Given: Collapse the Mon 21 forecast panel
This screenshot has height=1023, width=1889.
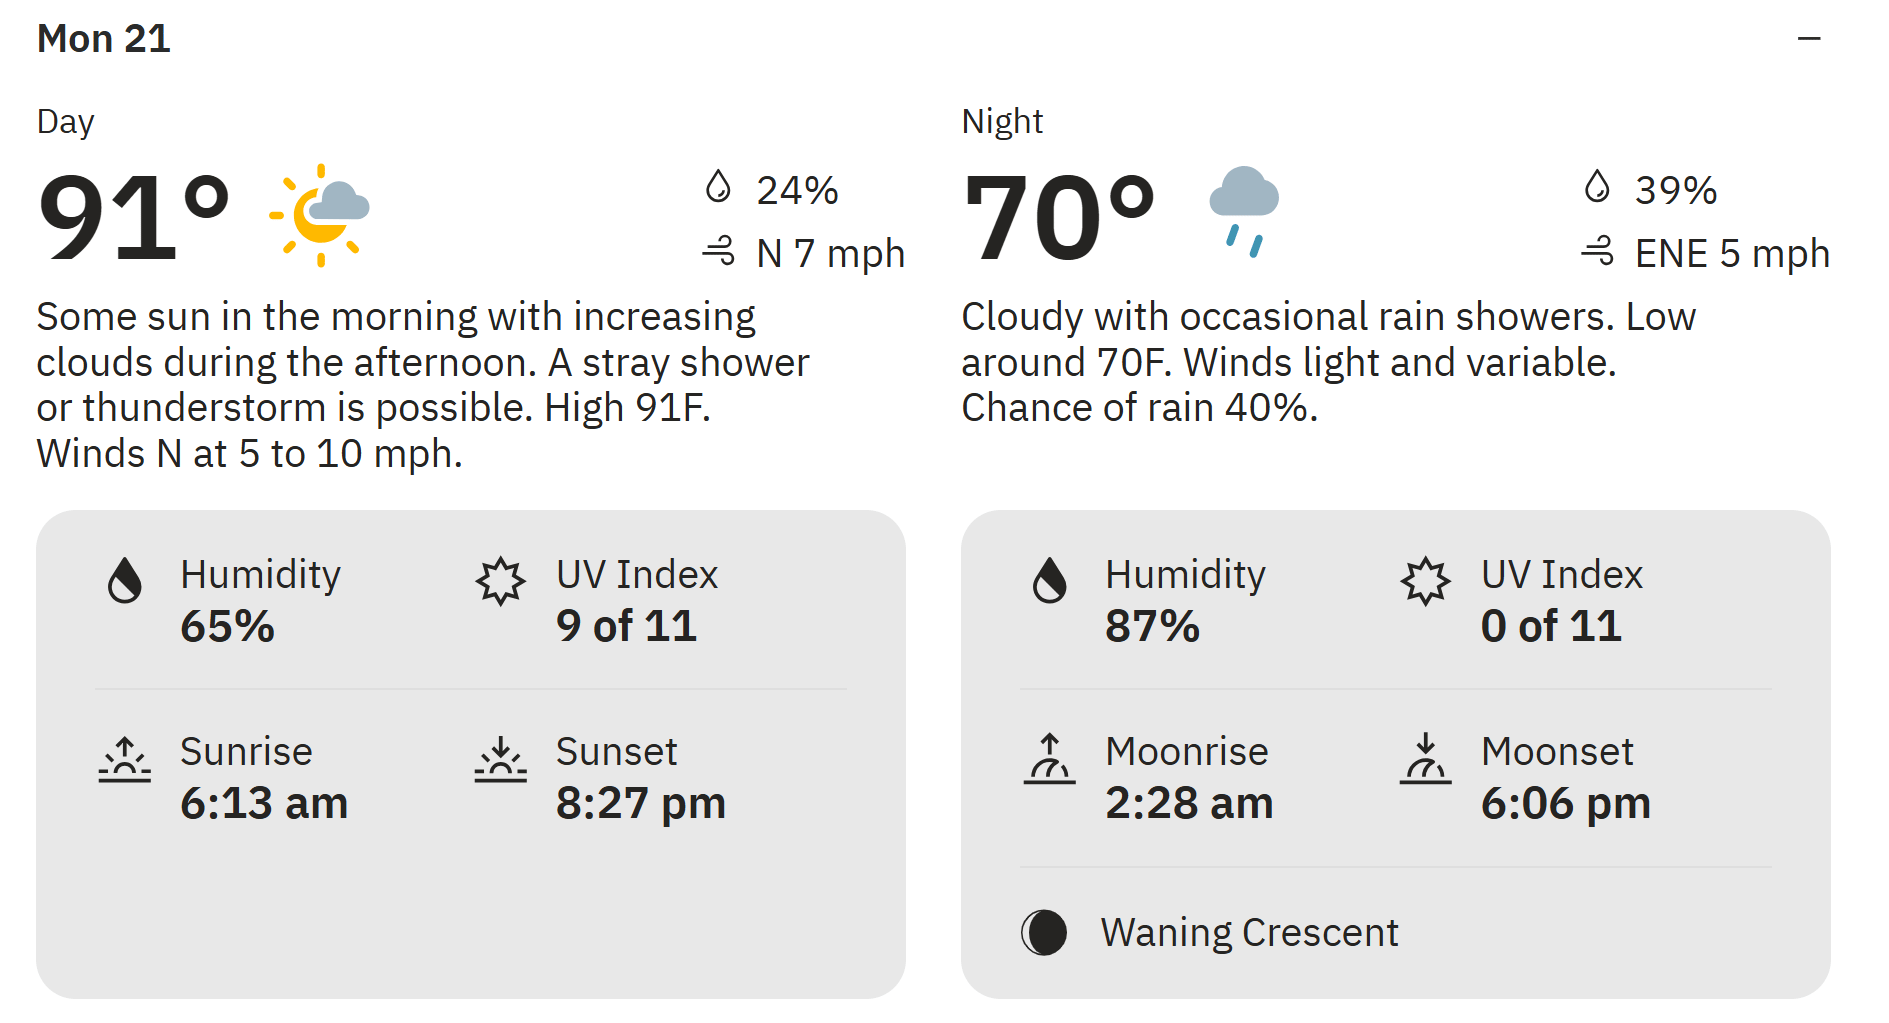Looking at the screenshot, I should click(1808, 39).
